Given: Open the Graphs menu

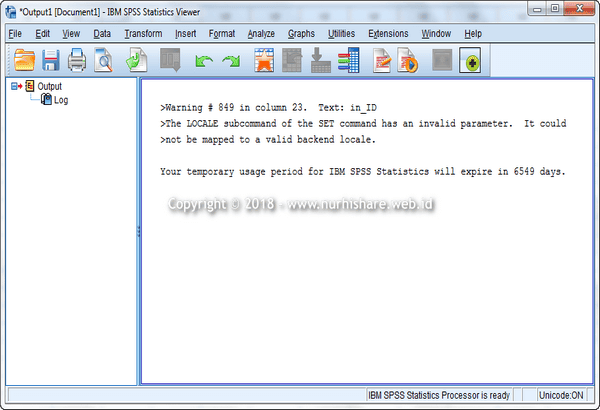Looking at the screenshot, I should click(x=301, y=34).
